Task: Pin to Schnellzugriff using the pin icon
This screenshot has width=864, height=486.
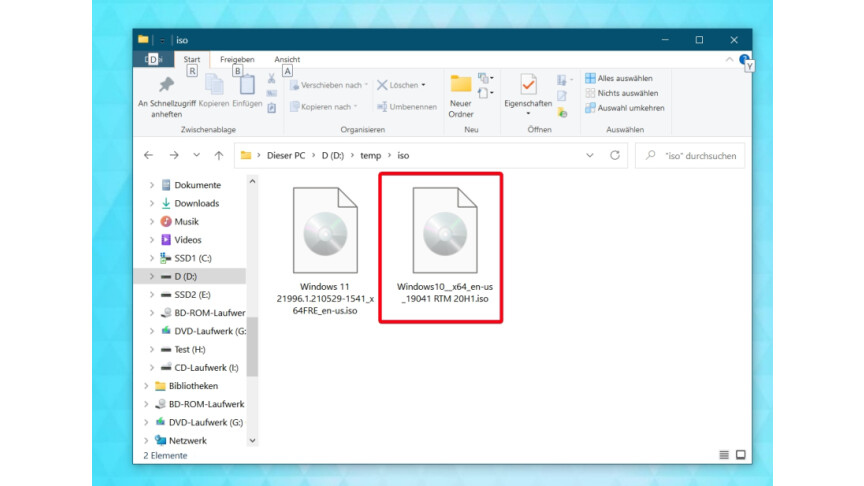Action: (x=166, y=85)
